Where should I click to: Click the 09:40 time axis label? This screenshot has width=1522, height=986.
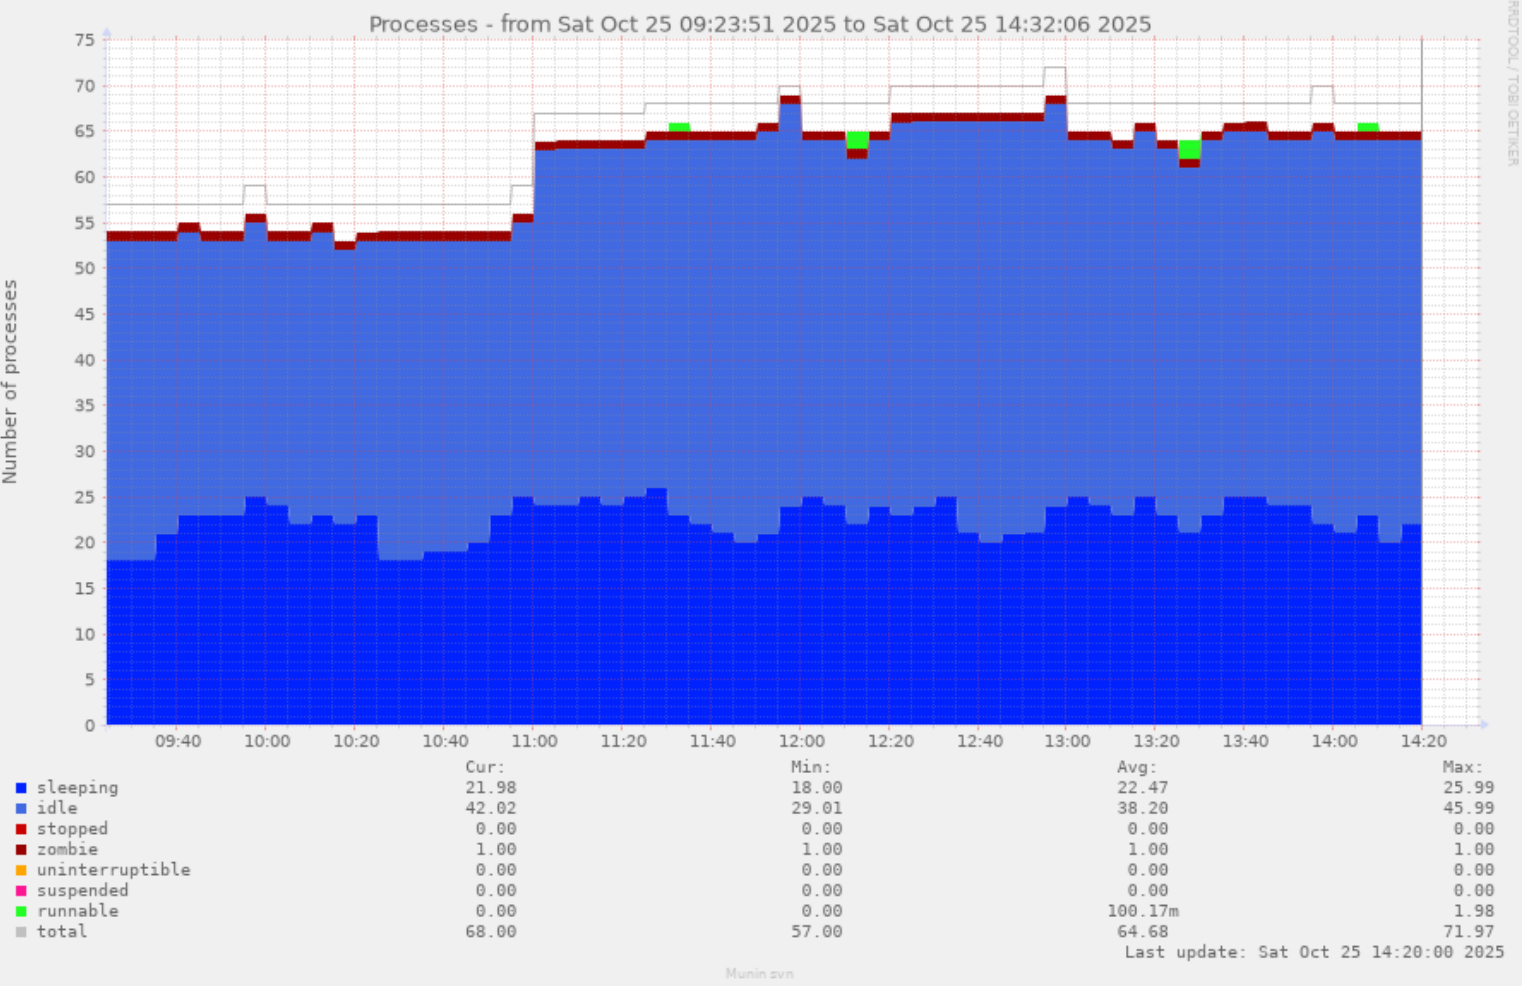point(178,741)
